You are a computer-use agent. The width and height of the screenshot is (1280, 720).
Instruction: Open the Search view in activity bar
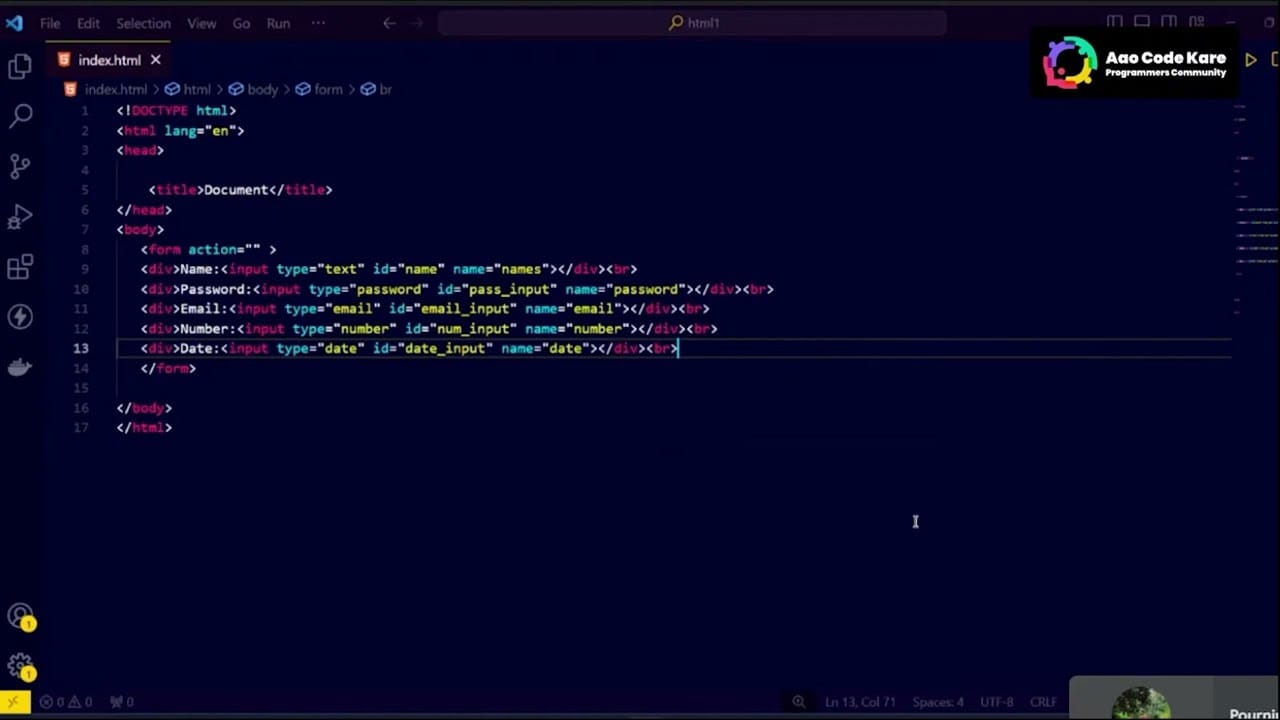pyautogui.click(x=20, y=116)
